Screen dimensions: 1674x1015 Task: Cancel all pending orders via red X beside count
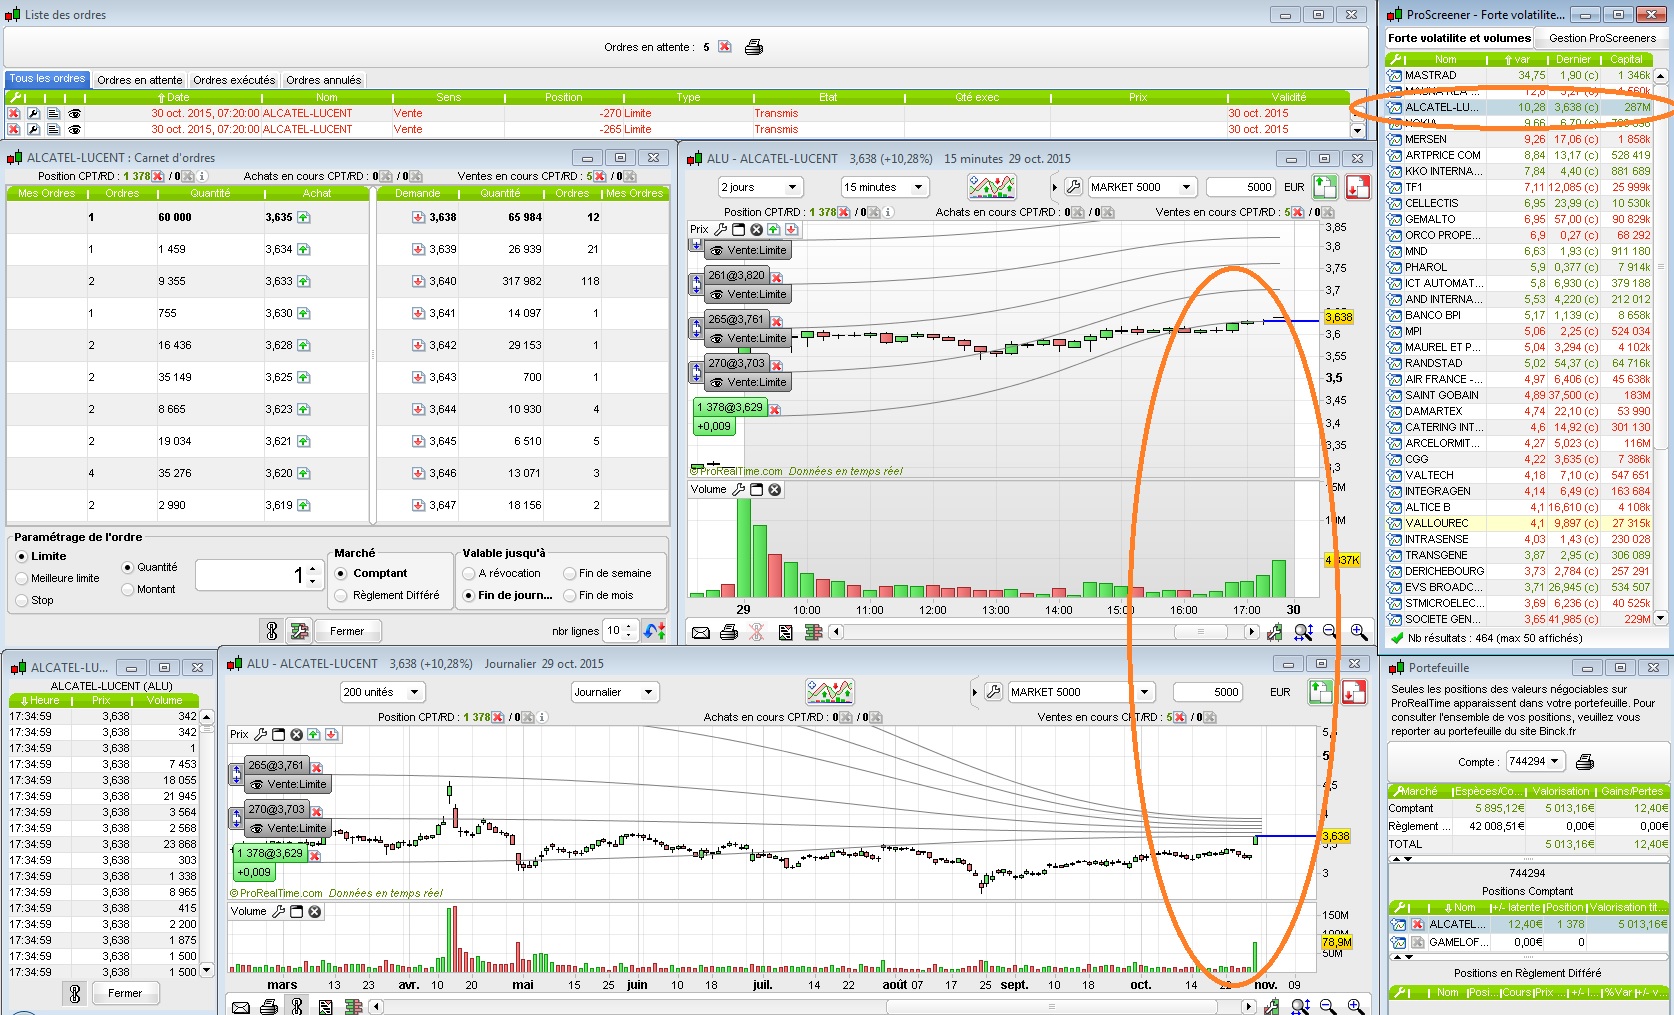tap(725, 47)
